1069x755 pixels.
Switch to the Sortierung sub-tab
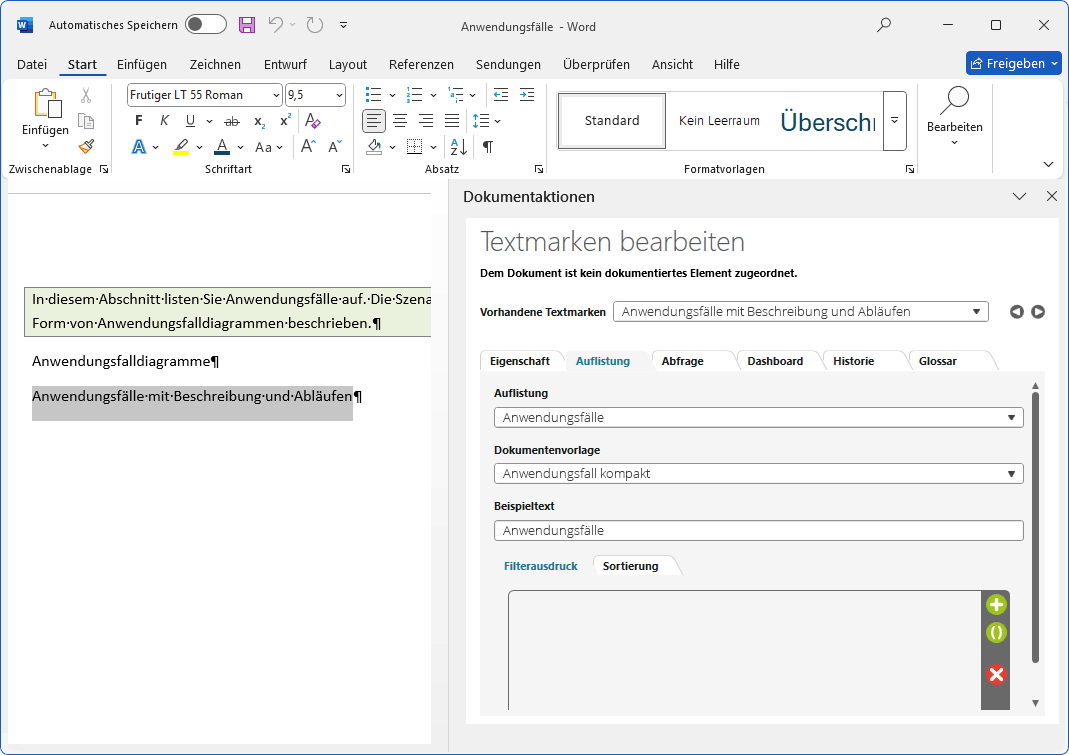(x=631, y=566)
